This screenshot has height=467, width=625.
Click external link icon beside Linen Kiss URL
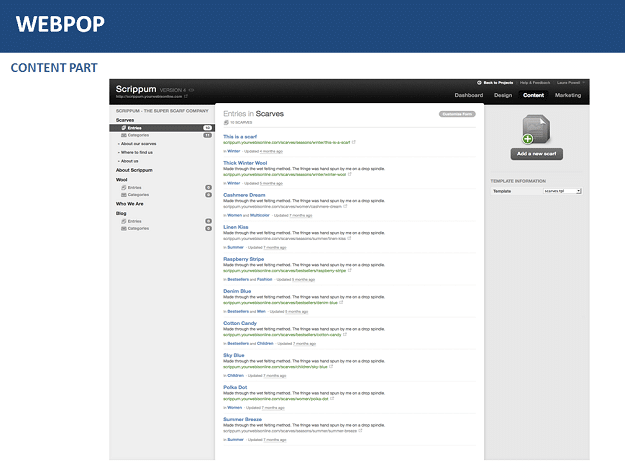coord(349,238)
